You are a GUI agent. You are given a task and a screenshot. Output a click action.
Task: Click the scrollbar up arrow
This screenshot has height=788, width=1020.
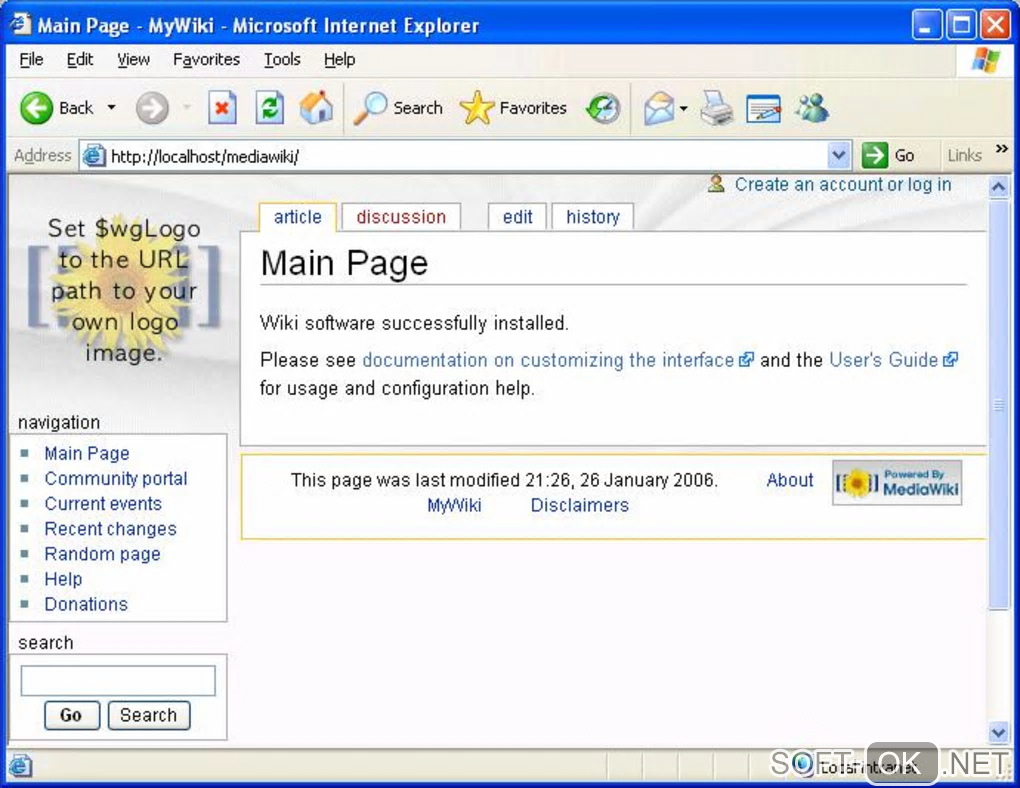[998, 188]
